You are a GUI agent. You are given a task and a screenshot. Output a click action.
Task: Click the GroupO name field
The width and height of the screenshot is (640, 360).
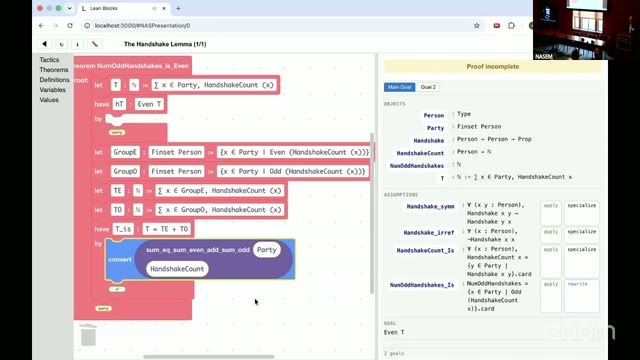point(125,171)
